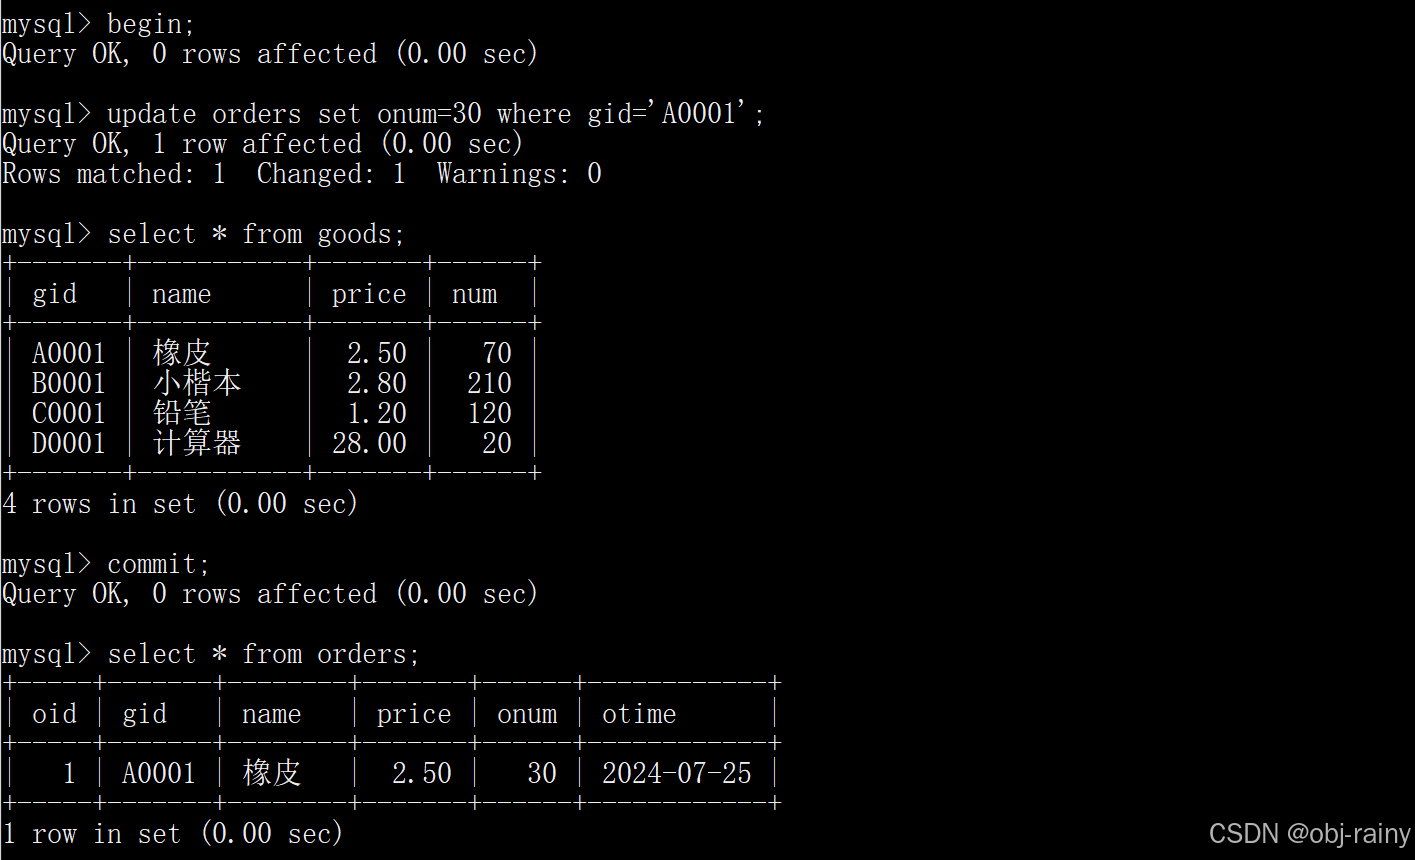This screenshot has width=1415, height=860.
Task: Select the 'select * from goods;' command
Action: [x=256, y=234]
